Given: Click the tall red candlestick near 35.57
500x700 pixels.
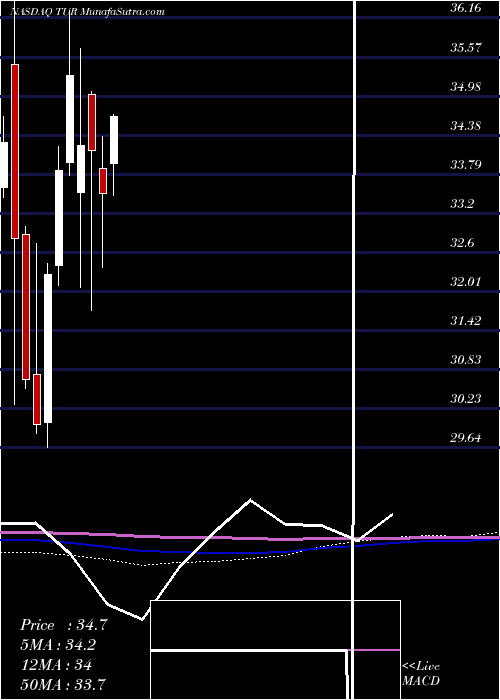Looking at the screenshot, I should 15,151.
